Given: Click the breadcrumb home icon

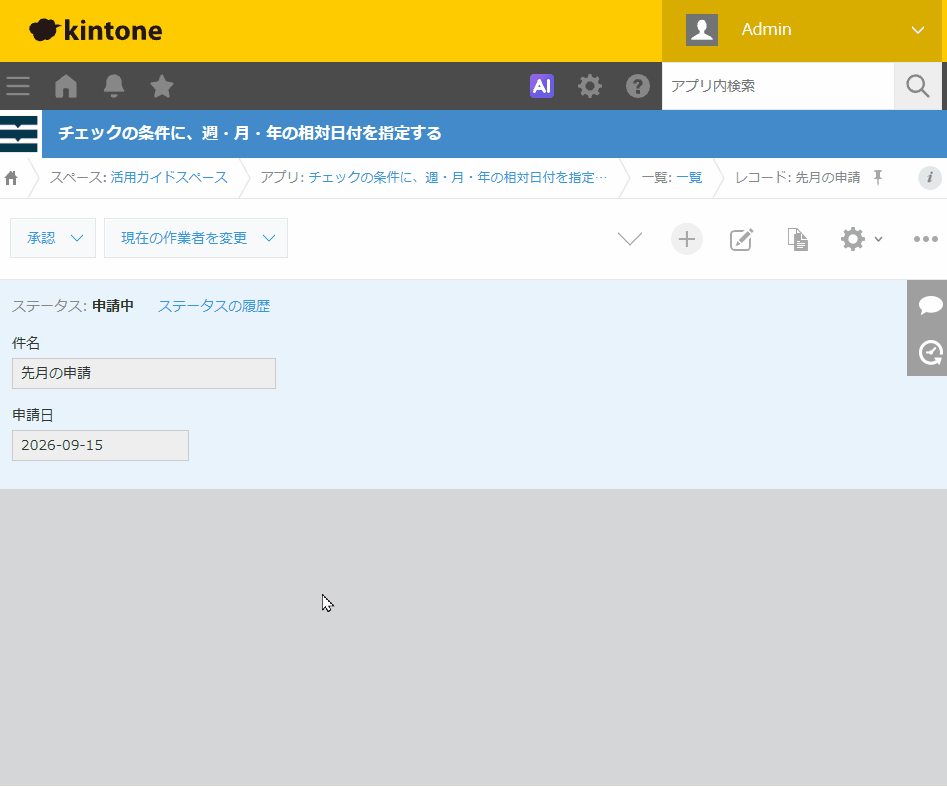Looking at the screenshot, I should point(11,178).
